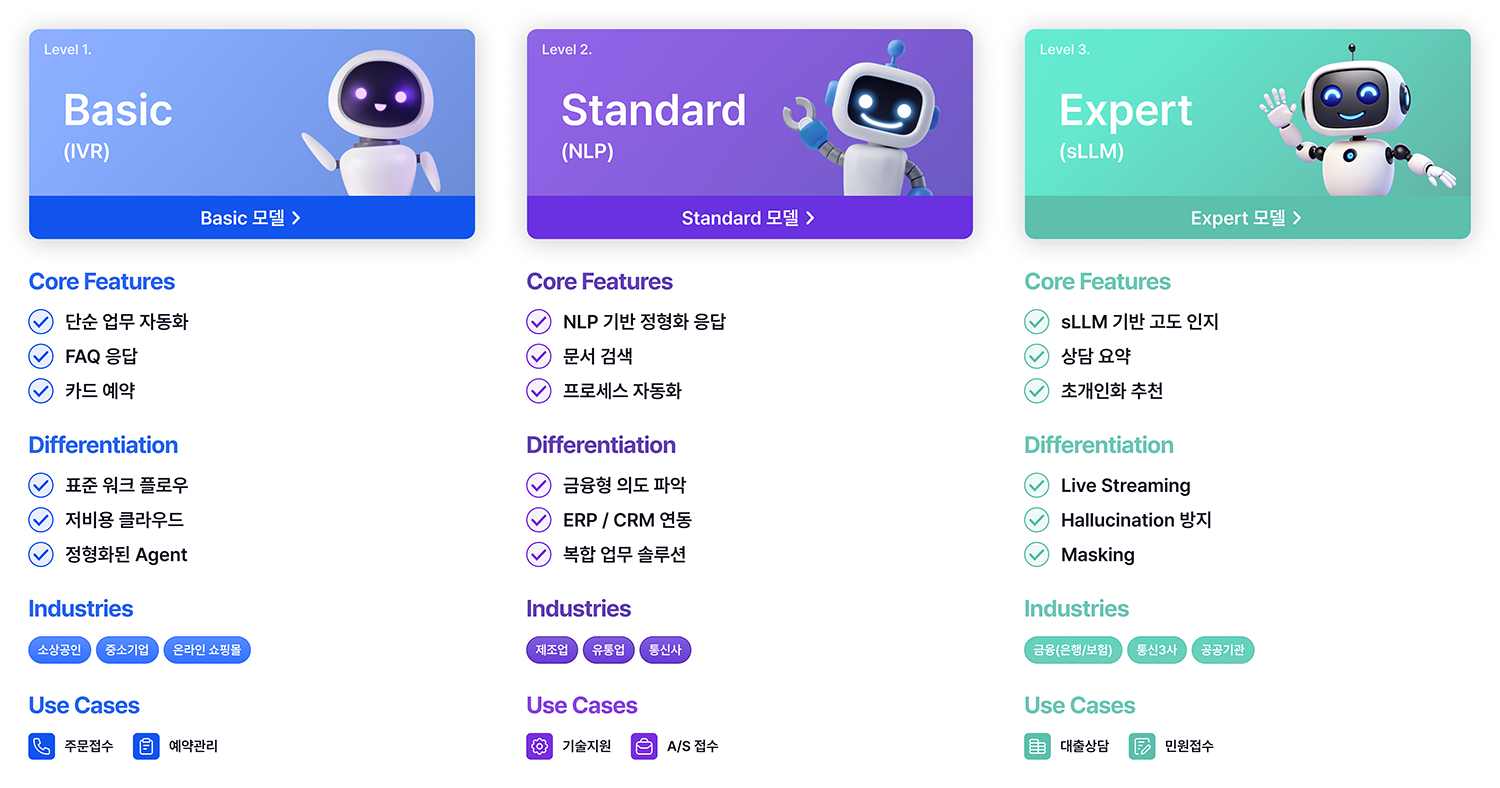Click the Basic model robot image

tap(372, 123)
